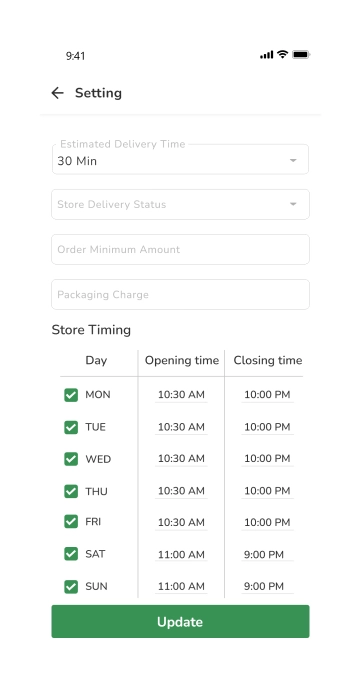361x685 pixels.
Task: Tap the 9:41 clock in status bar
Action: point(76,56)
